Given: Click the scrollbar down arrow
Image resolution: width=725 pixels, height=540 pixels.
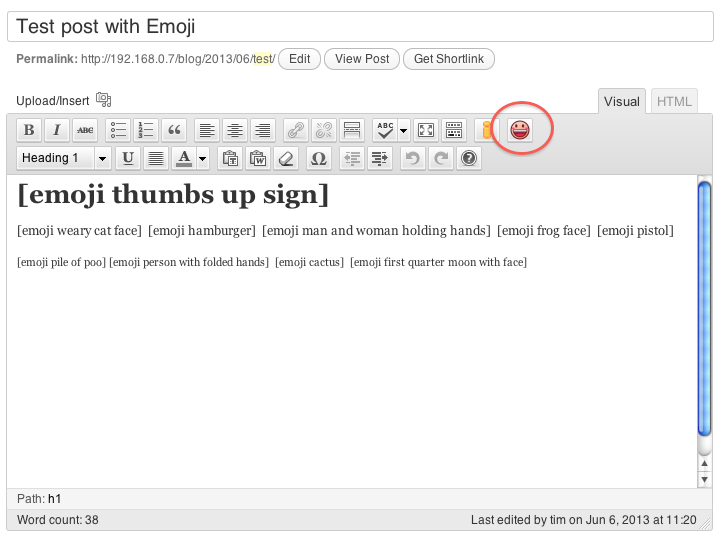Looking at the screenshot, I should pyautogui.click(x=704, y=479).
